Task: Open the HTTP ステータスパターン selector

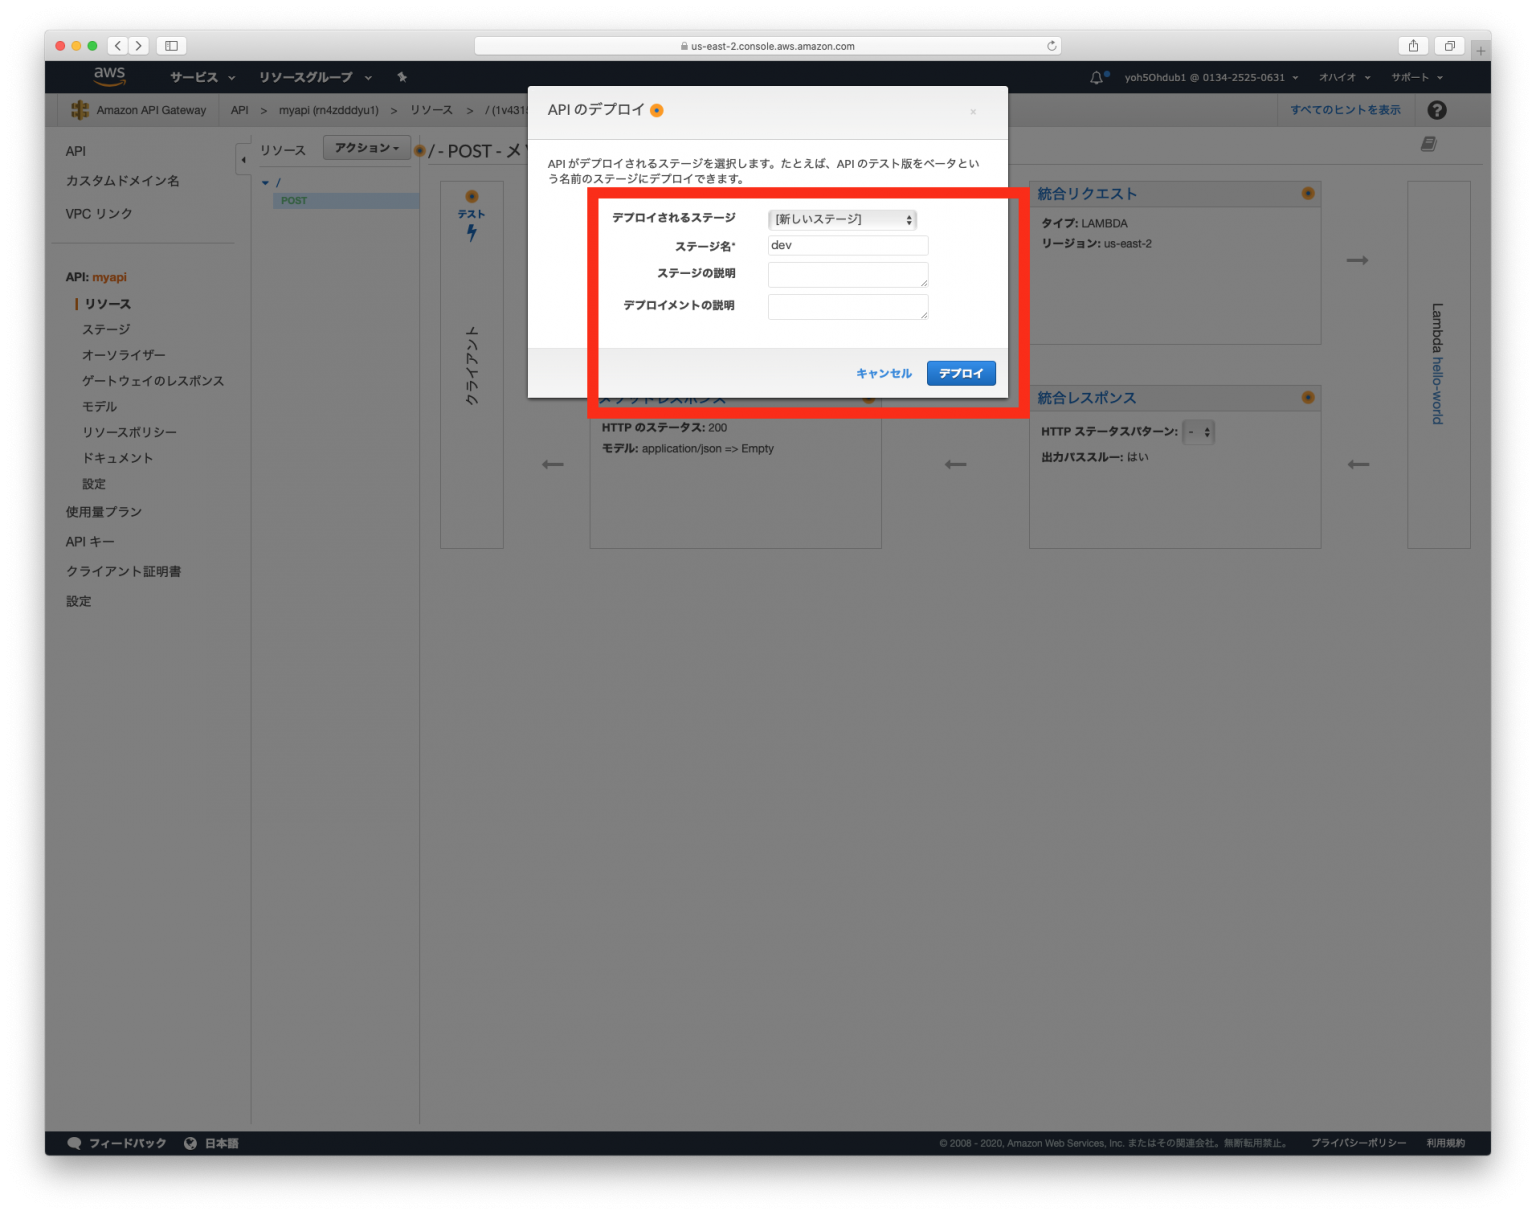Action: 1198,431
